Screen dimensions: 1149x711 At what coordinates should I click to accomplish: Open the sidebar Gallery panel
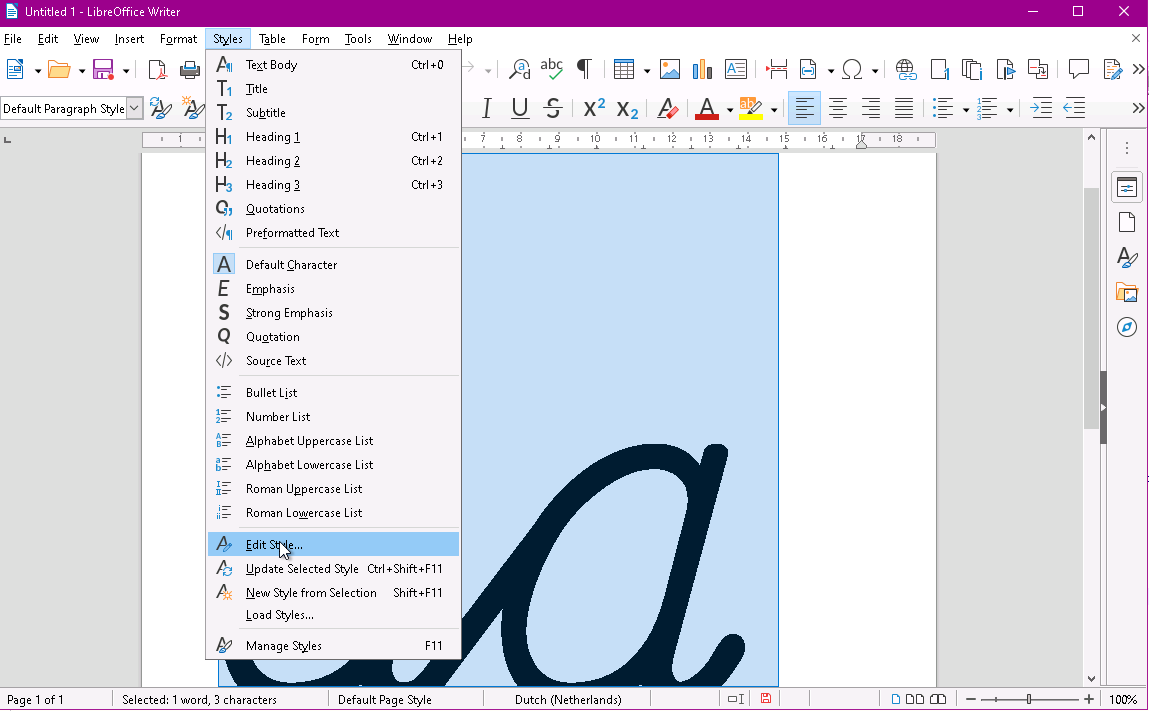pyautogui.click(x=1127, y=293)
